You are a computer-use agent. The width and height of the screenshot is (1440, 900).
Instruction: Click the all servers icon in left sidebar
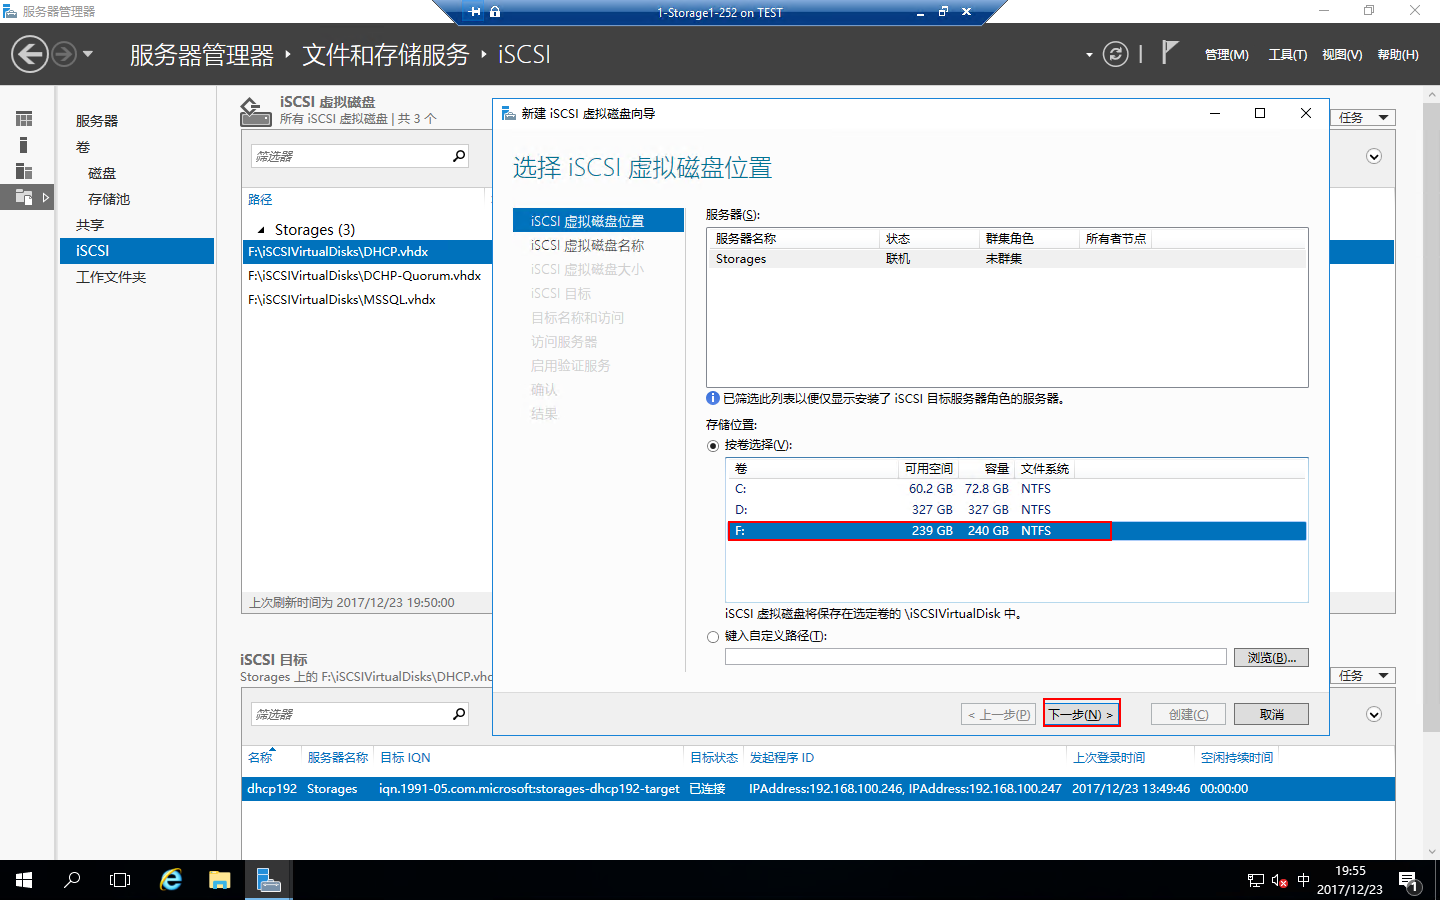pyautogui.click(x=24, y=171)
